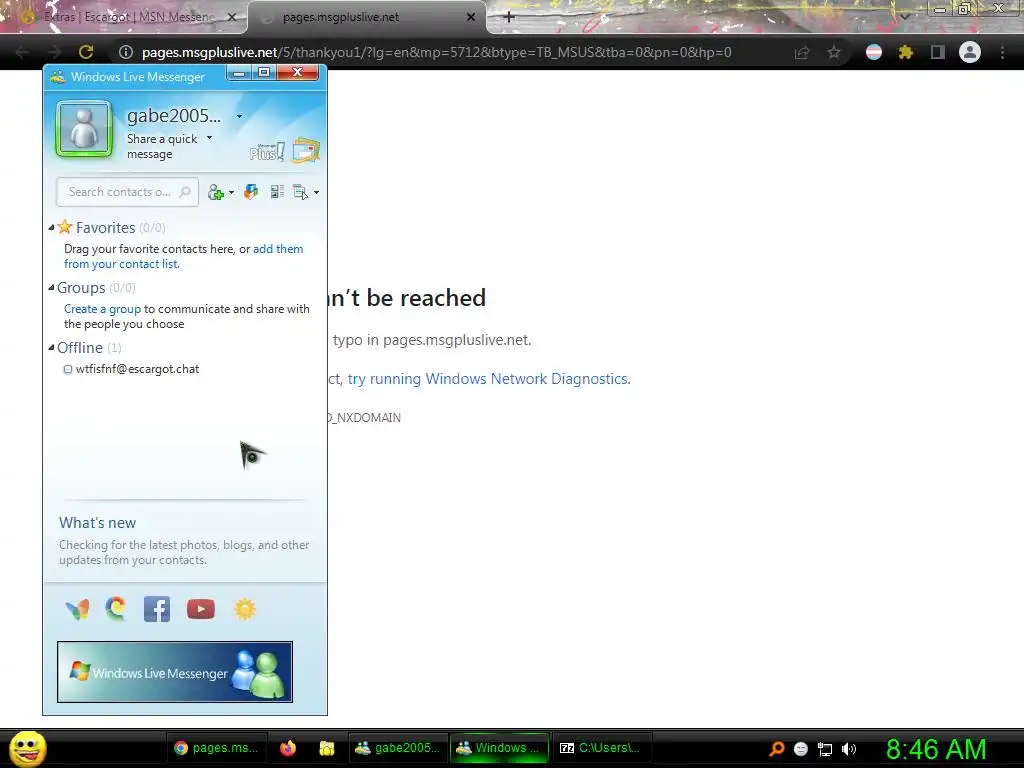Go back in Chrome history
This screenshot has height=768, width=1024.
pyautogui.click(x=22, y=52)
